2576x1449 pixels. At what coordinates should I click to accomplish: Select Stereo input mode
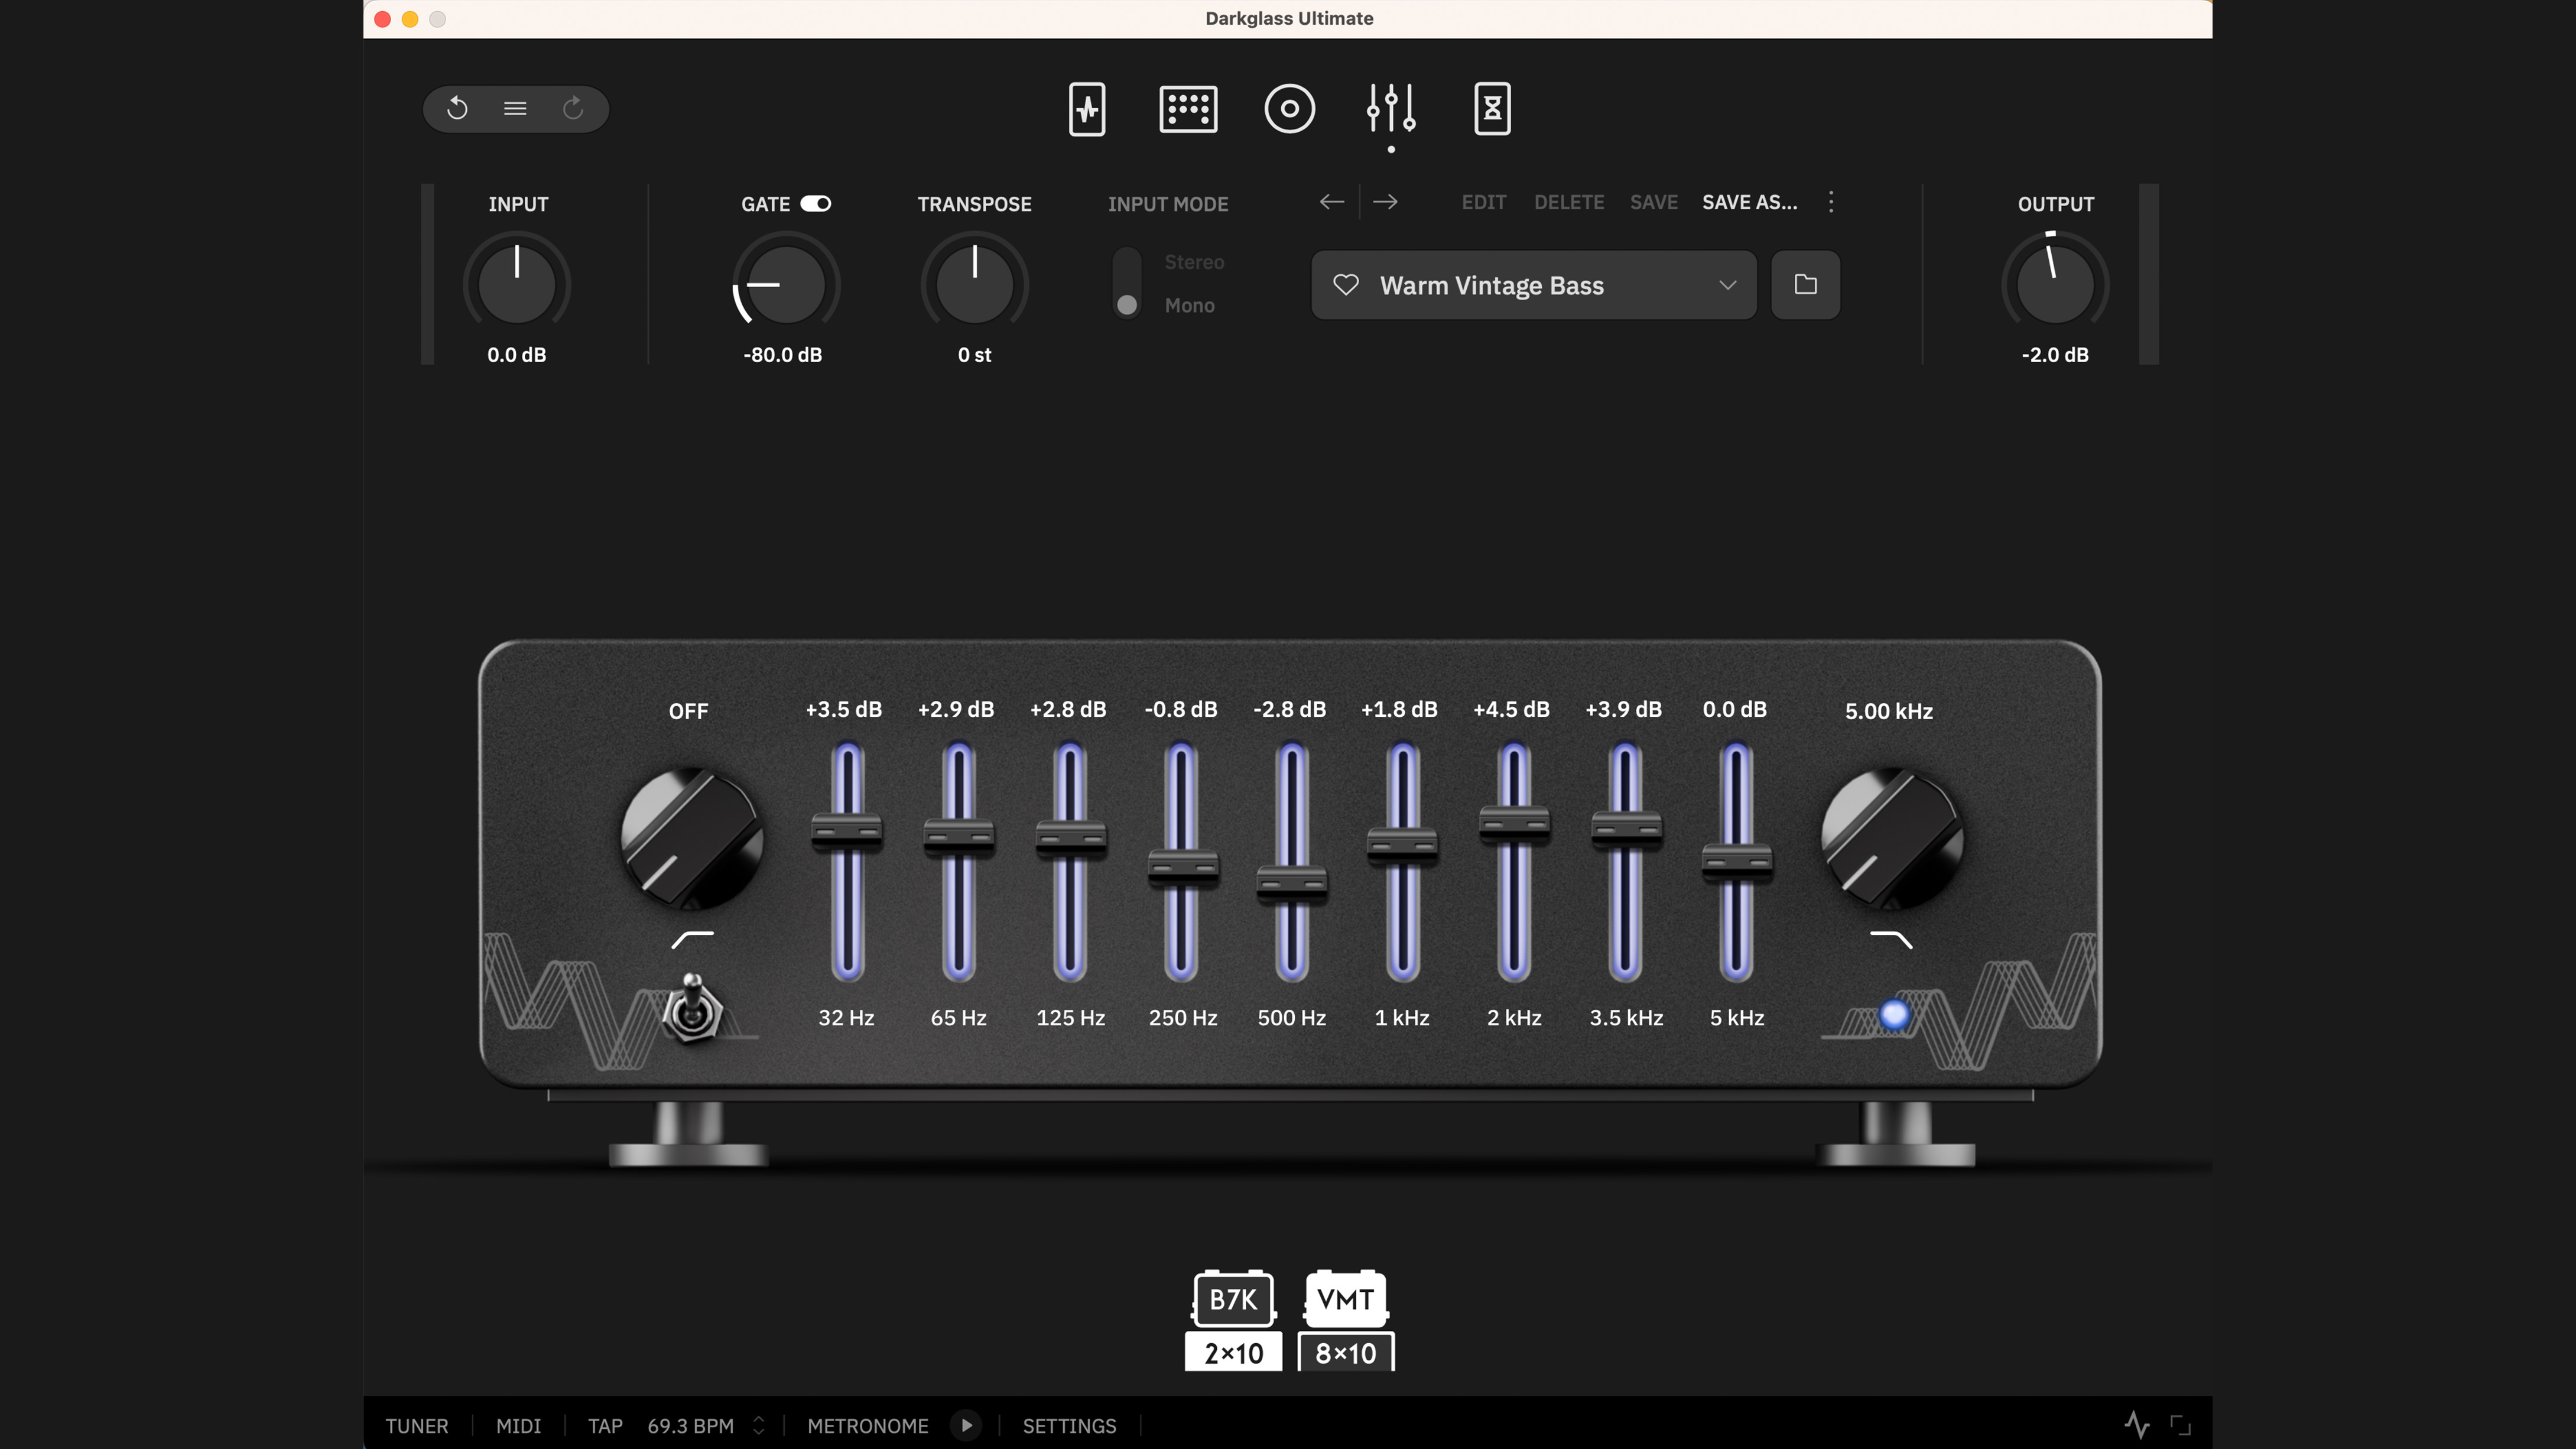click(x=1194, y=262)
